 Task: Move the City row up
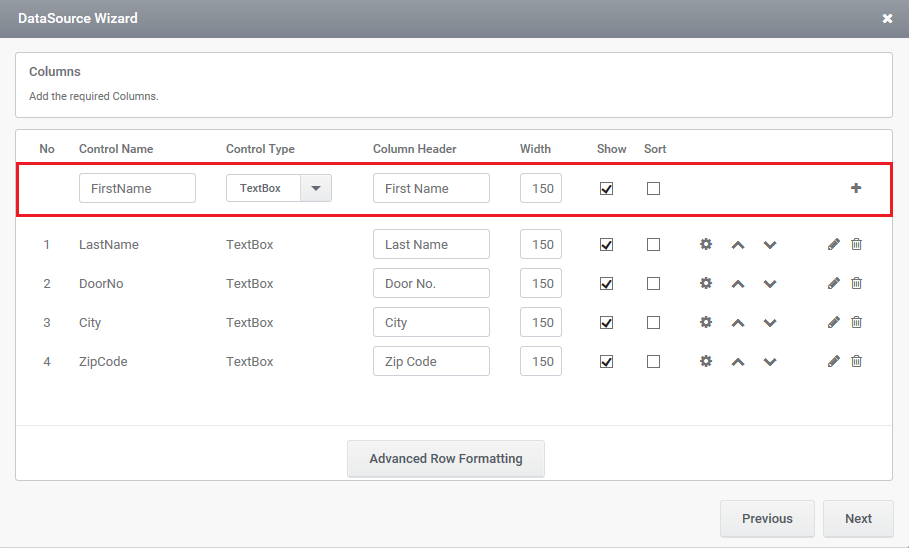pyautogui.click(x=737, y=323)
